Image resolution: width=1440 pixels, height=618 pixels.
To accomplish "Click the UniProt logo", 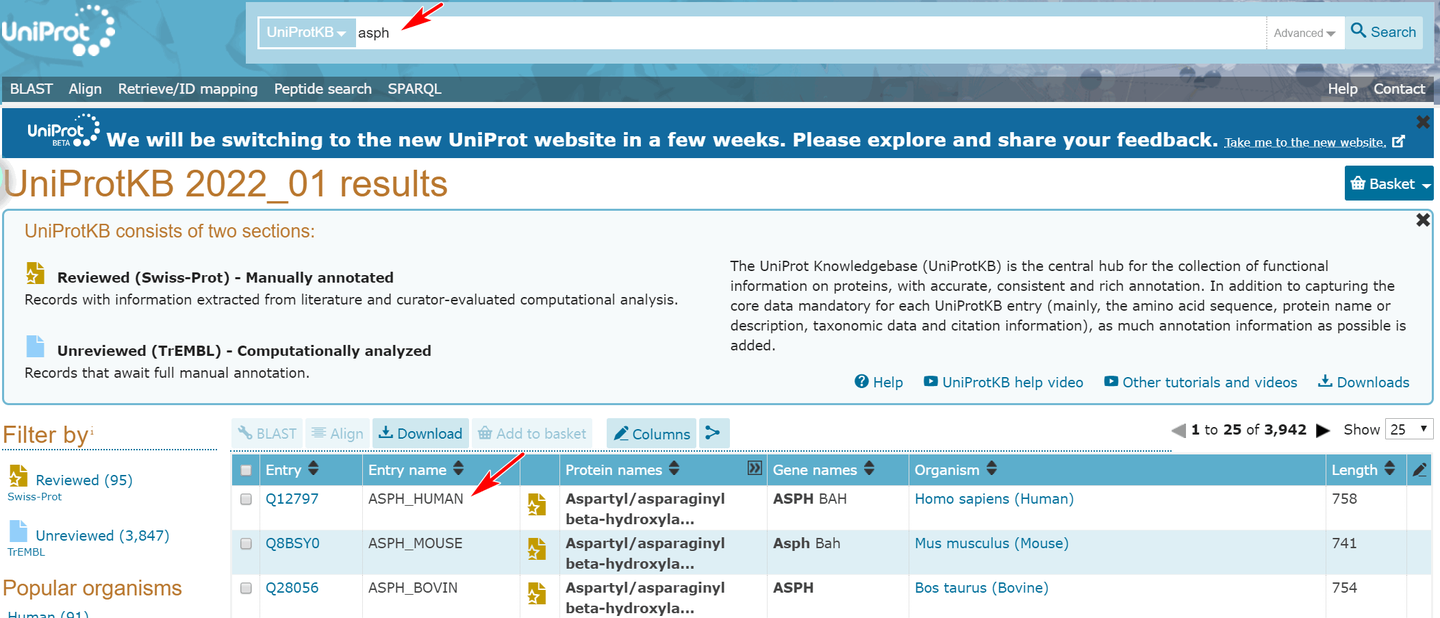I will click(58, 31).
